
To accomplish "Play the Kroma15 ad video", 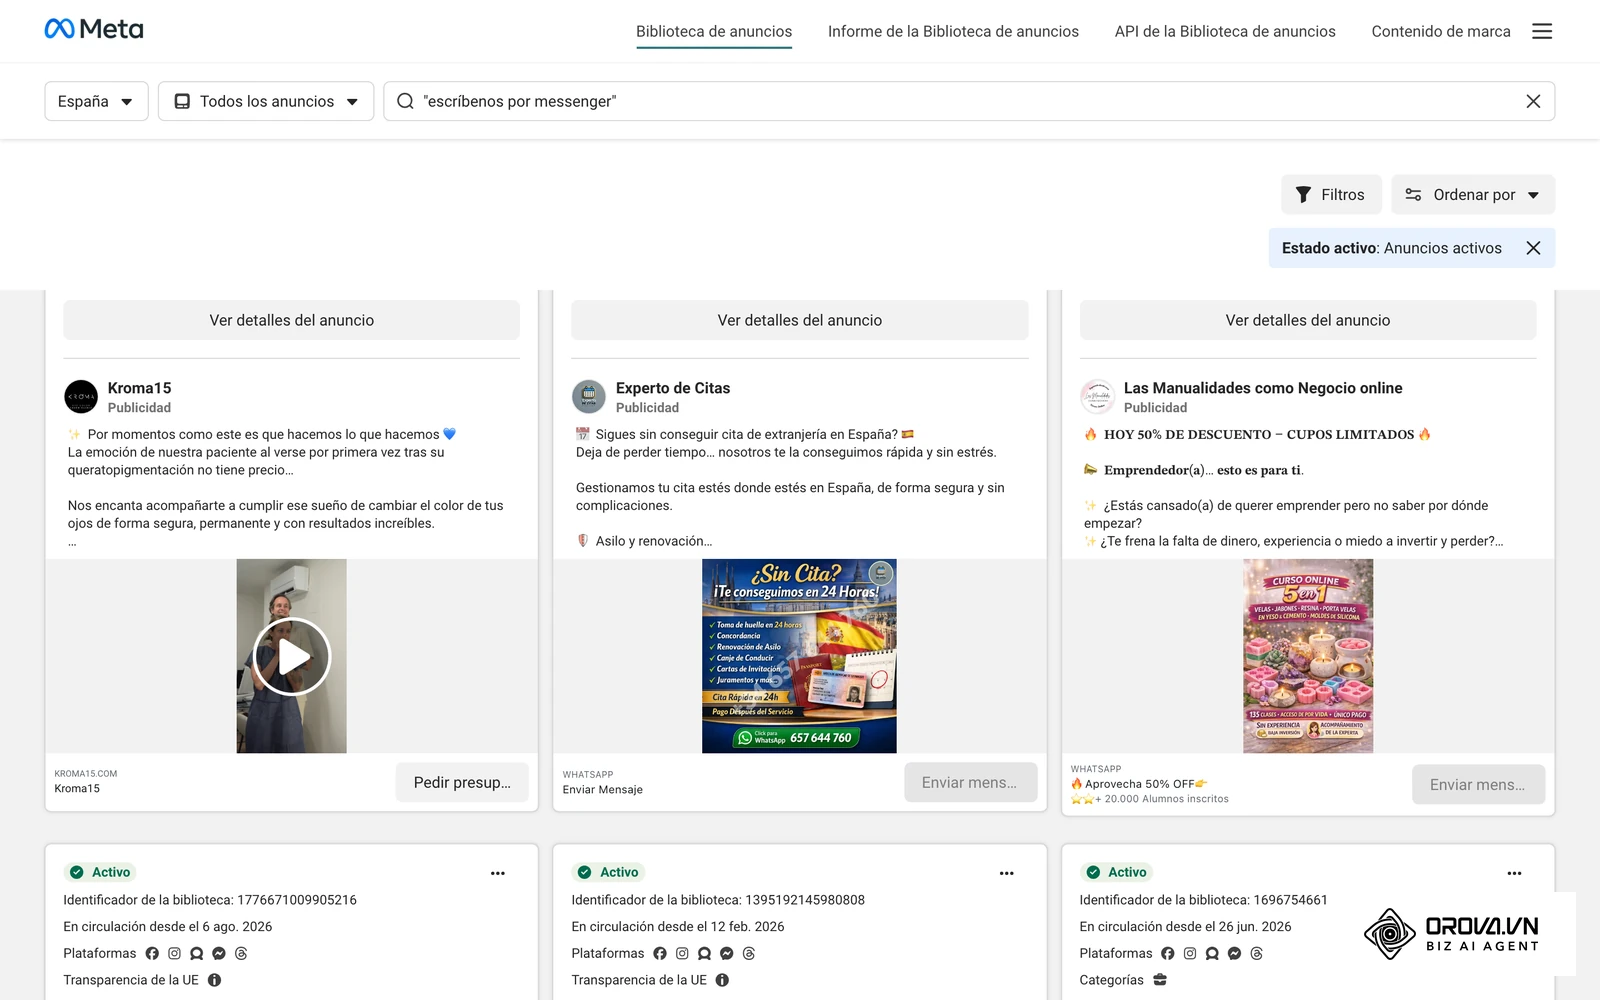I will (x=291, y=656).
